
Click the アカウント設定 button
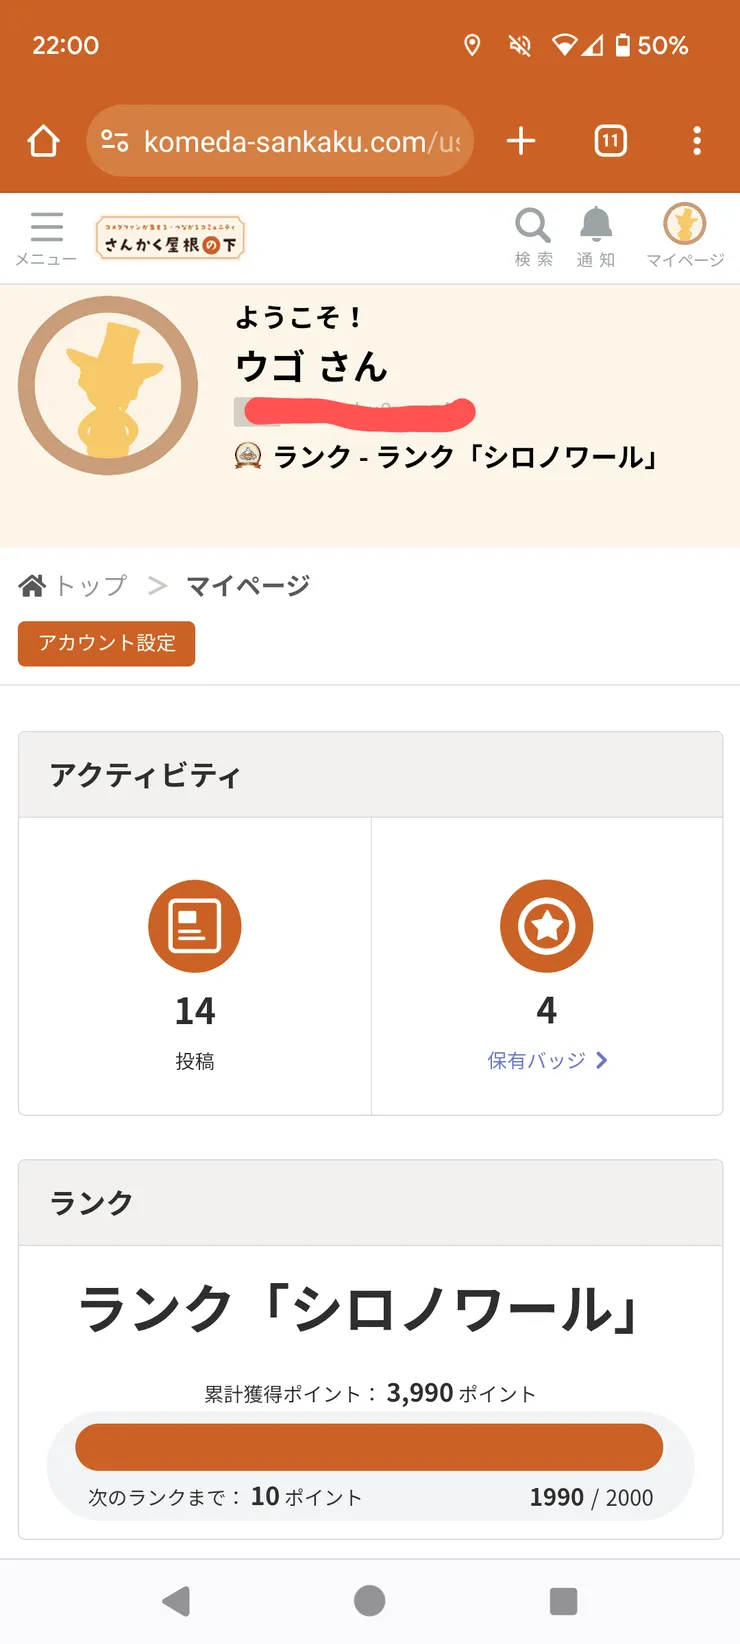pos(106,643)
